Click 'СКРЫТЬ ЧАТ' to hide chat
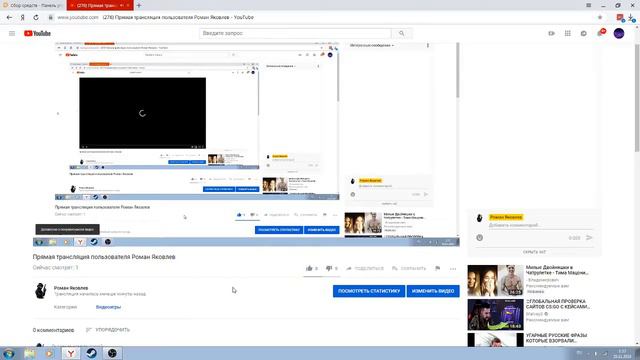The image size is (640, 360). 534,252
